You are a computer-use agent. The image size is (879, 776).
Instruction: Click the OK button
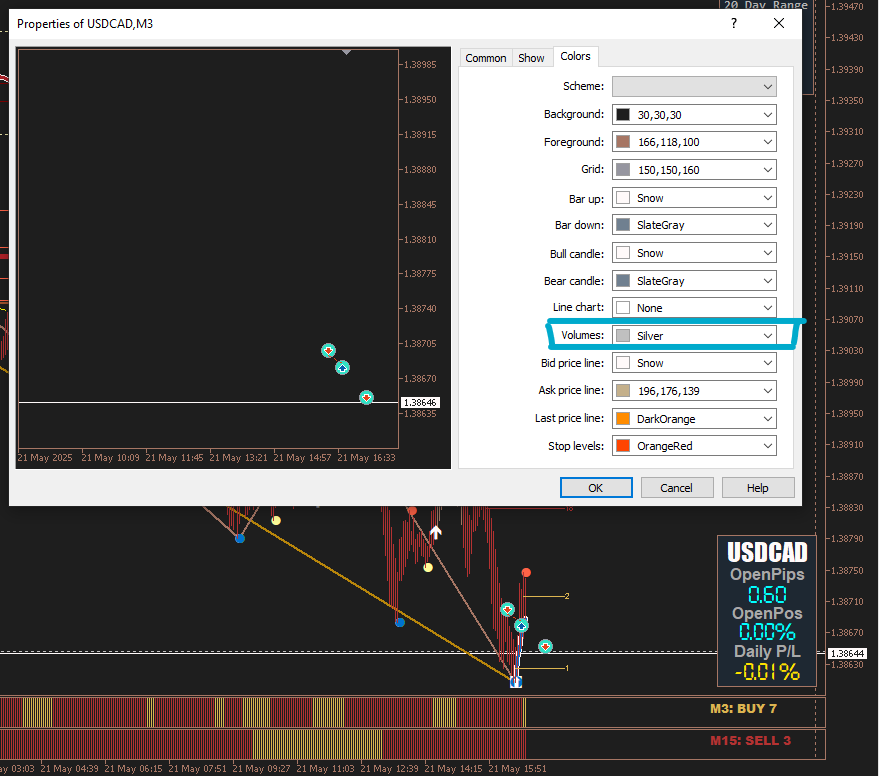(596, 488)
